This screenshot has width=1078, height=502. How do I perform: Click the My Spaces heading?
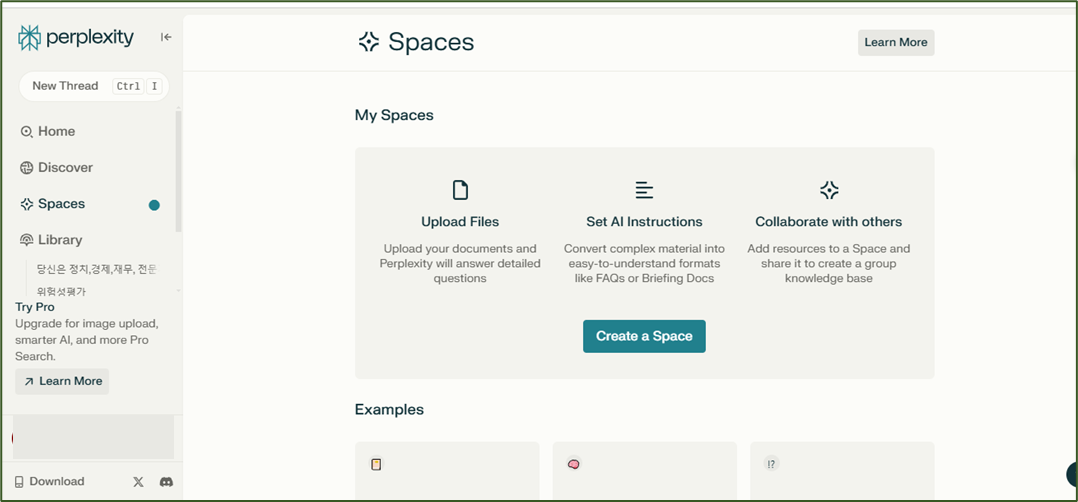pos(394,116)
